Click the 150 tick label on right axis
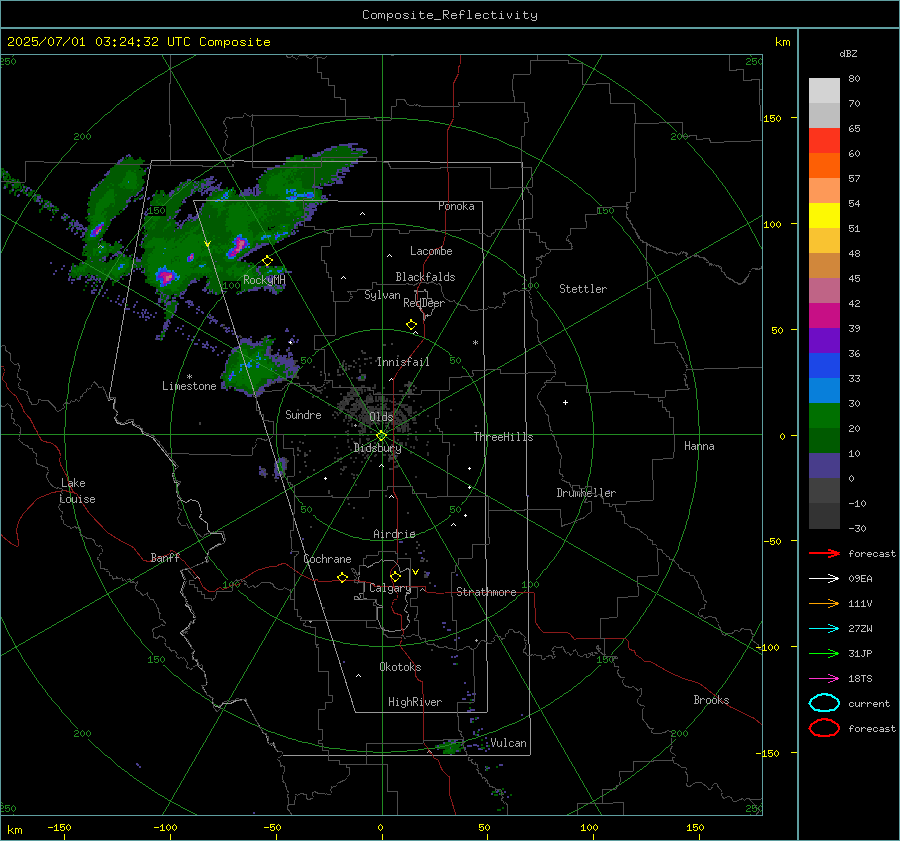The height and width of the screenshot is (841, 900). pos(772,118)
